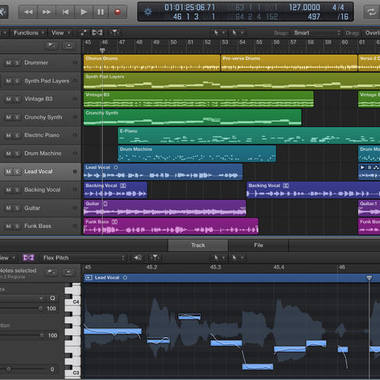Jump to project start button
The width and height of the screenshot is (380, 380).
[66, 12]
